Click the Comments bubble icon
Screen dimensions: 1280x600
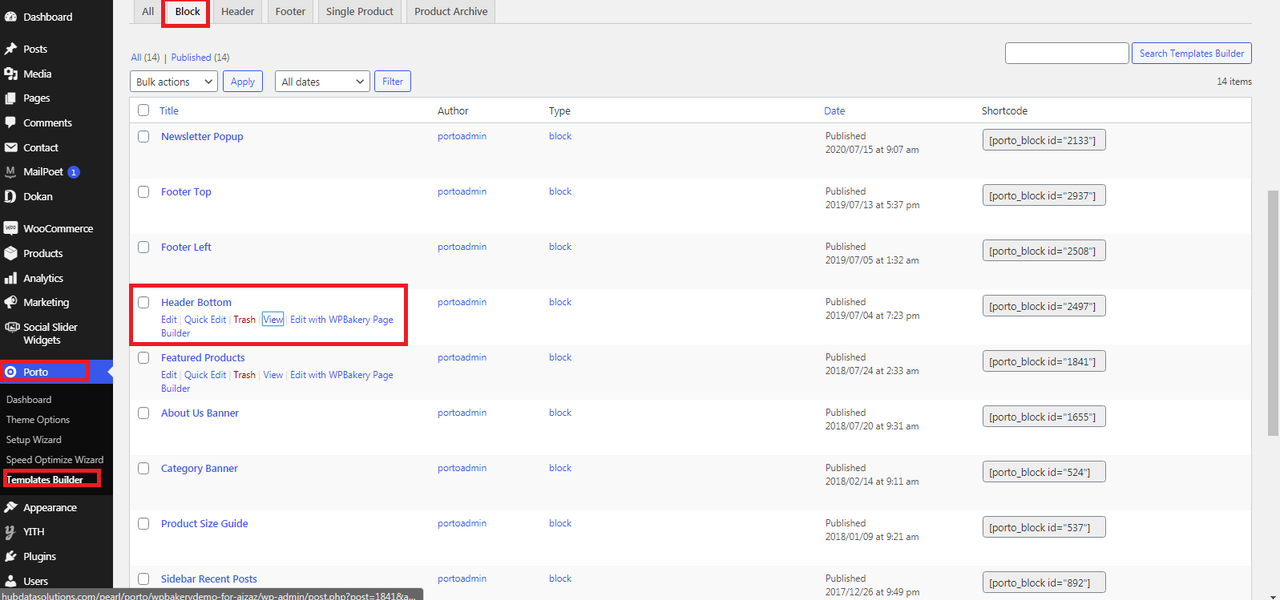(x=11, y=123)
